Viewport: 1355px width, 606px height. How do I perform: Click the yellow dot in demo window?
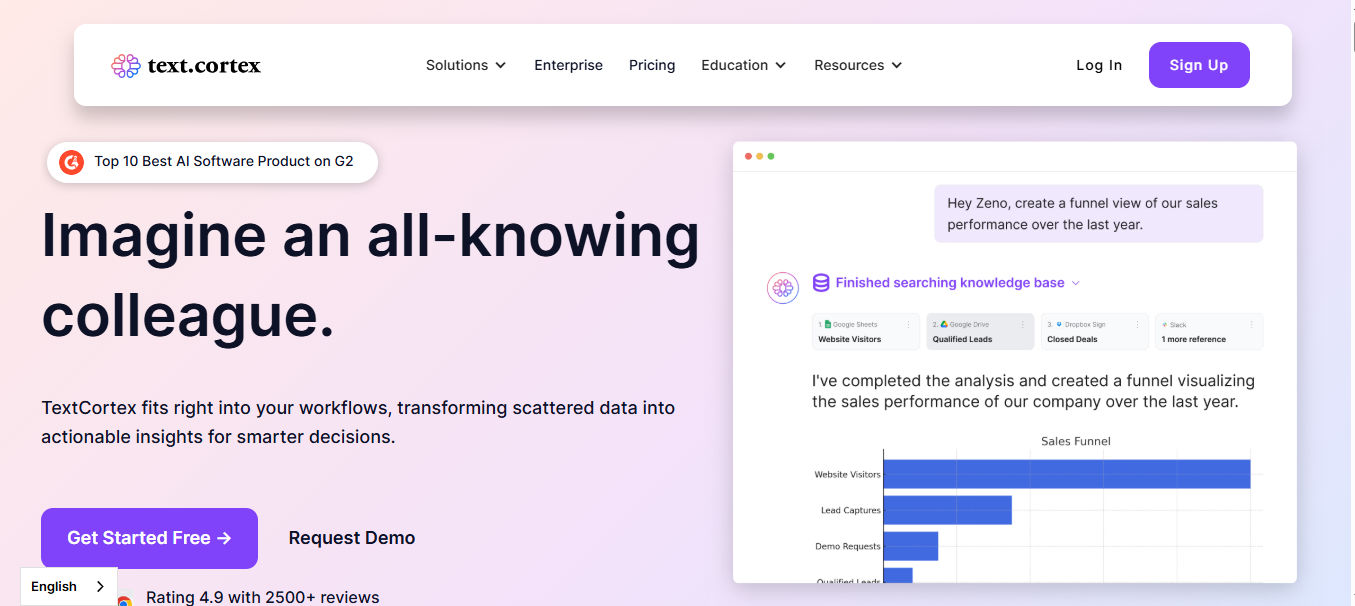click(x=760, y=156)
